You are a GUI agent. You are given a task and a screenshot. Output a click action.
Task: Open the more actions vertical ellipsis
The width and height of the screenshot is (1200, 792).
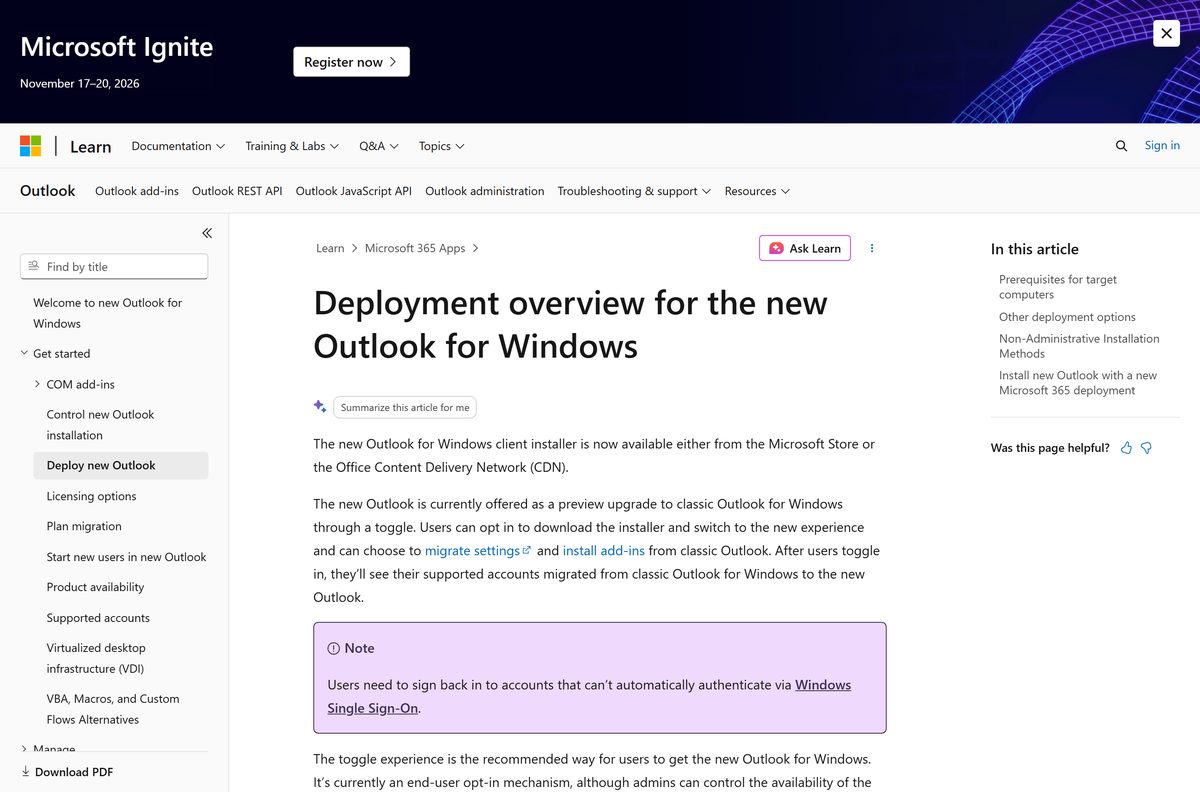point(872,248)
